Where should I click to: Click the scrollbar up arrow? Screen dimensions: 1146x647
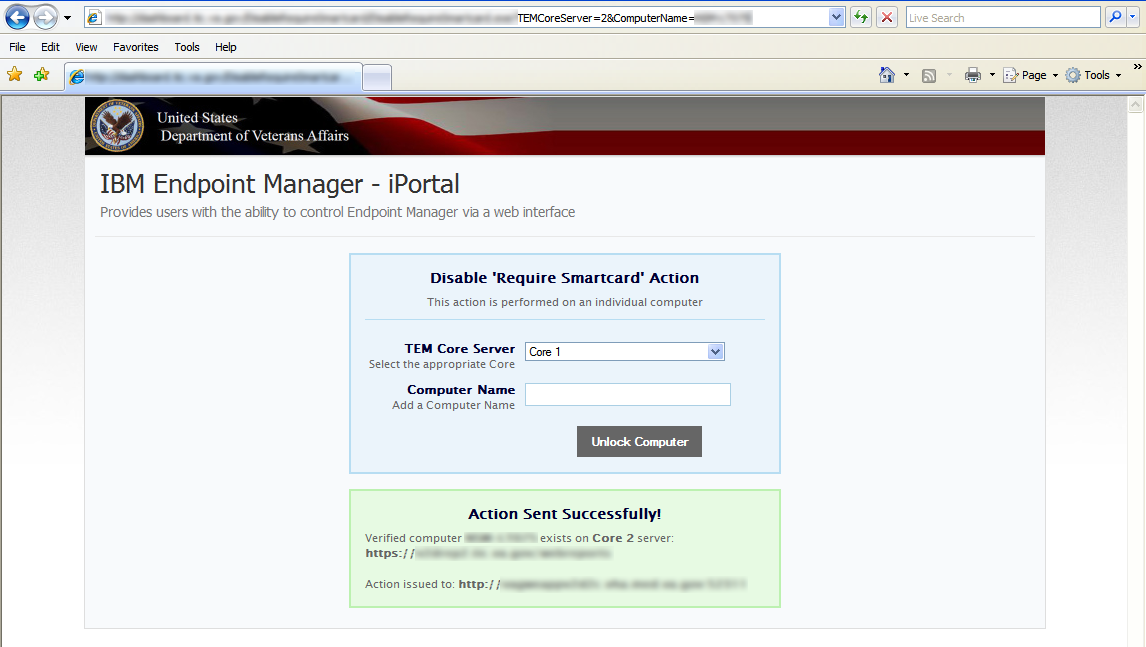coord(1135,105)
